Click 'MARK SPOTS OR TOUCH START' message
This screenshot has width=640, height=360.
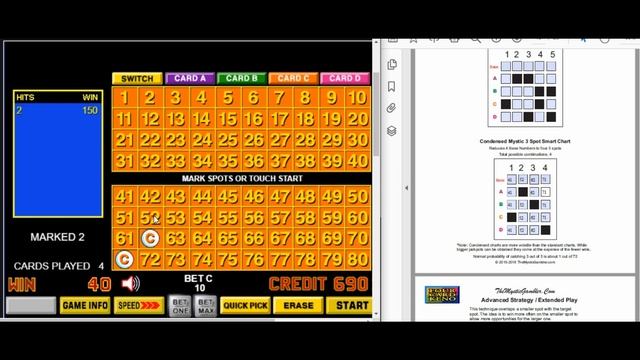(x=242, y=178)
